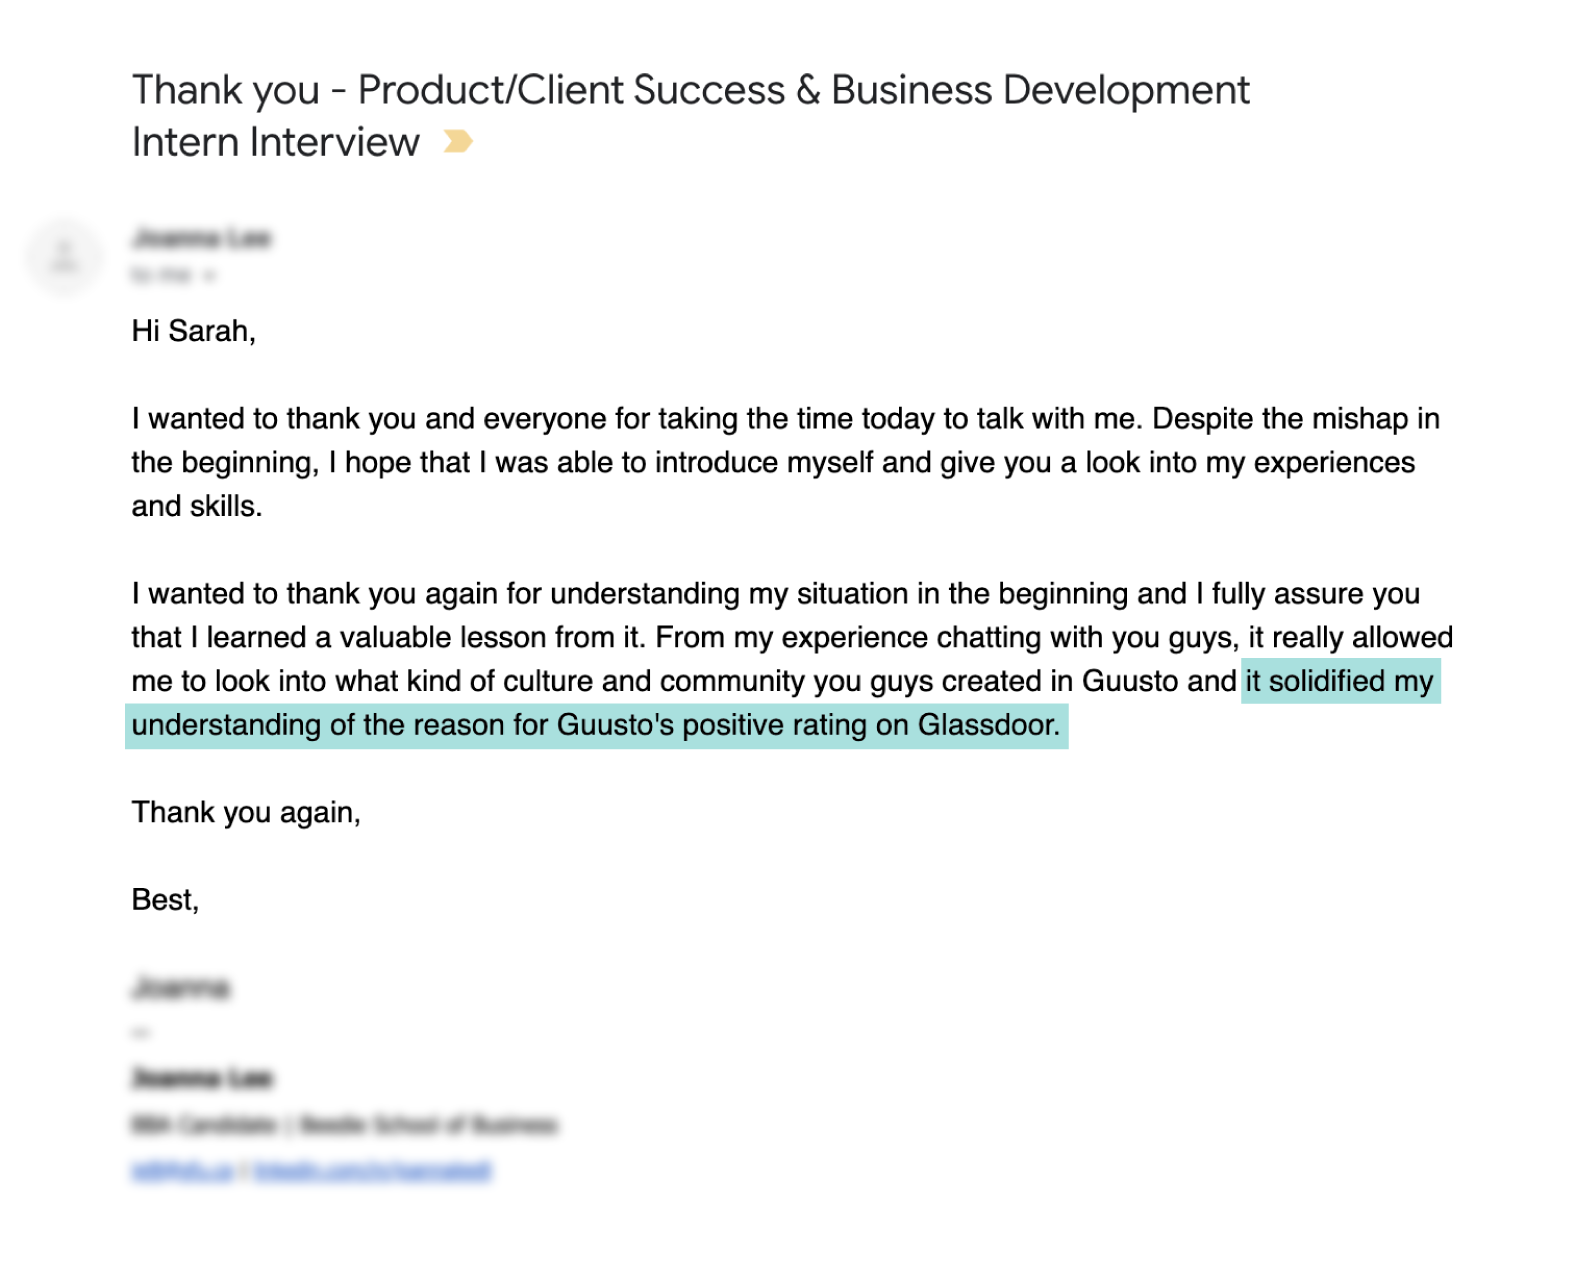This screenshot has height=1261, width=1584.
Task: Click the 'Thank you again,' closing line
Action: (246, 812)
